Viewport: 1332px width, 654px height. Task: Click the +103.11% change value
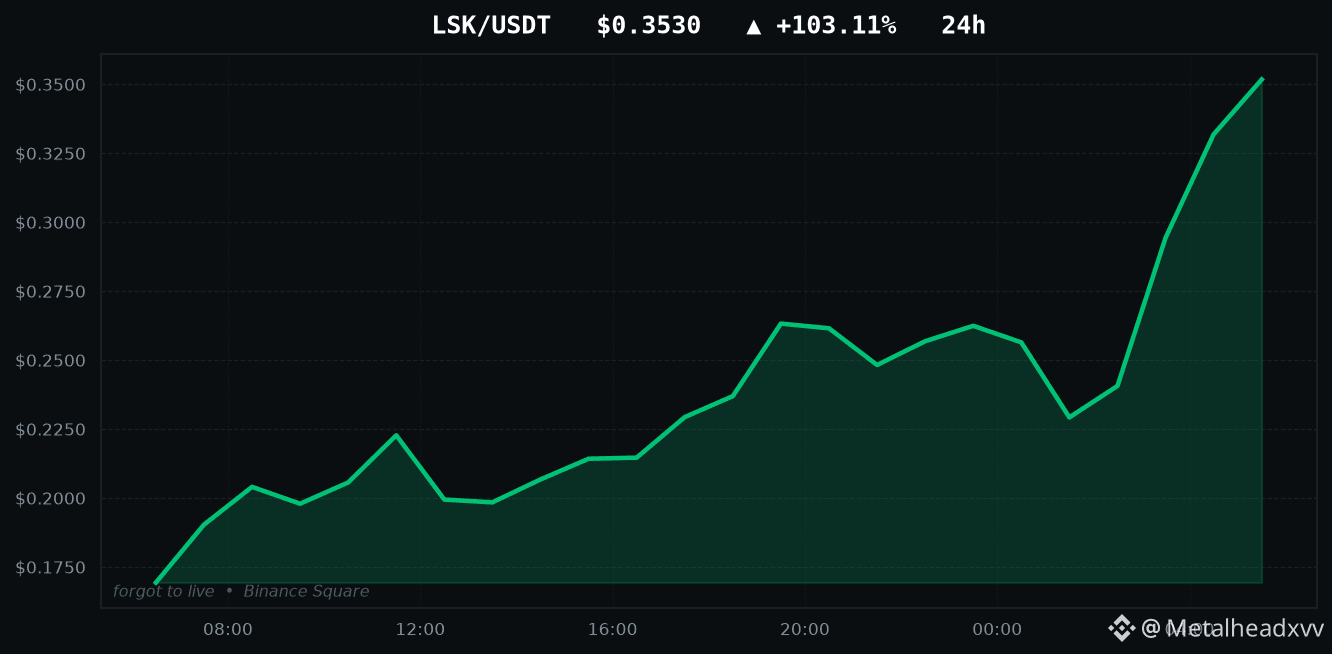pyautogui.click(x=836, y=26)
